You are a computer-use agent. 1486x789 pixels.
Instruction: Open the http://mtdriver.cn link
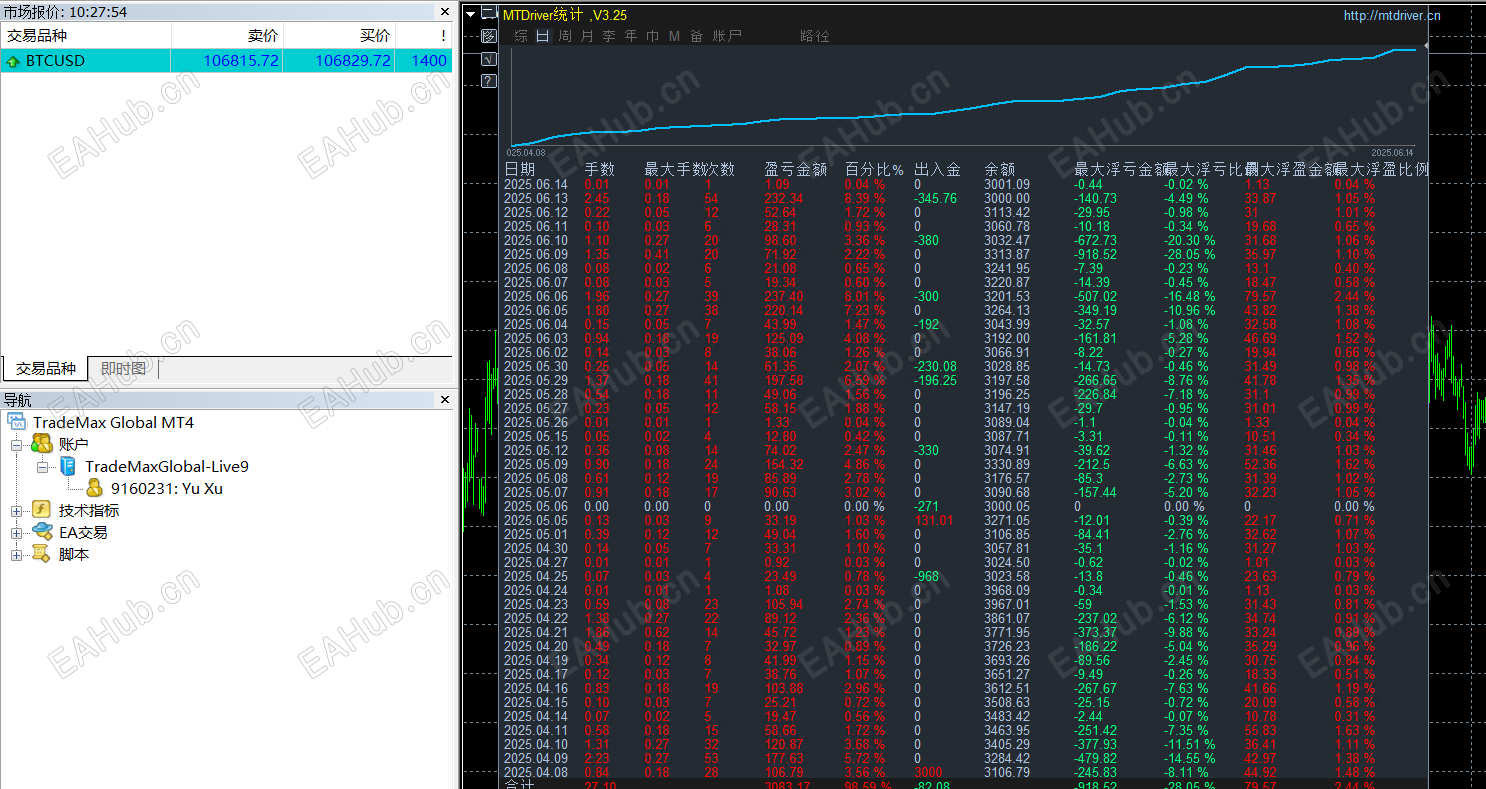pyautogui.click(x=1392, y=15)
